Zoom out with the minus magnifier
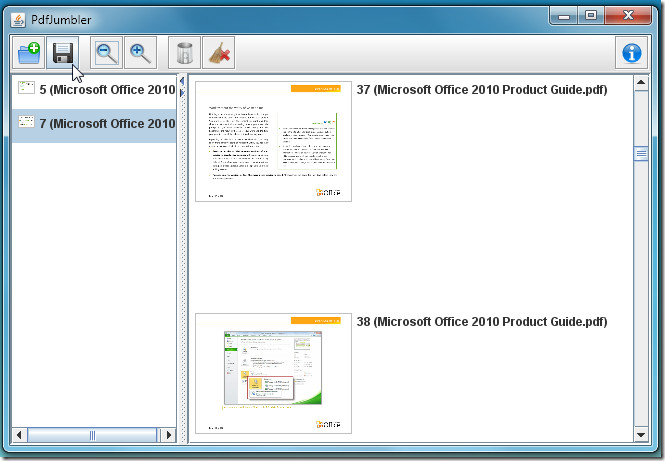665x461 pixels. 106,53
